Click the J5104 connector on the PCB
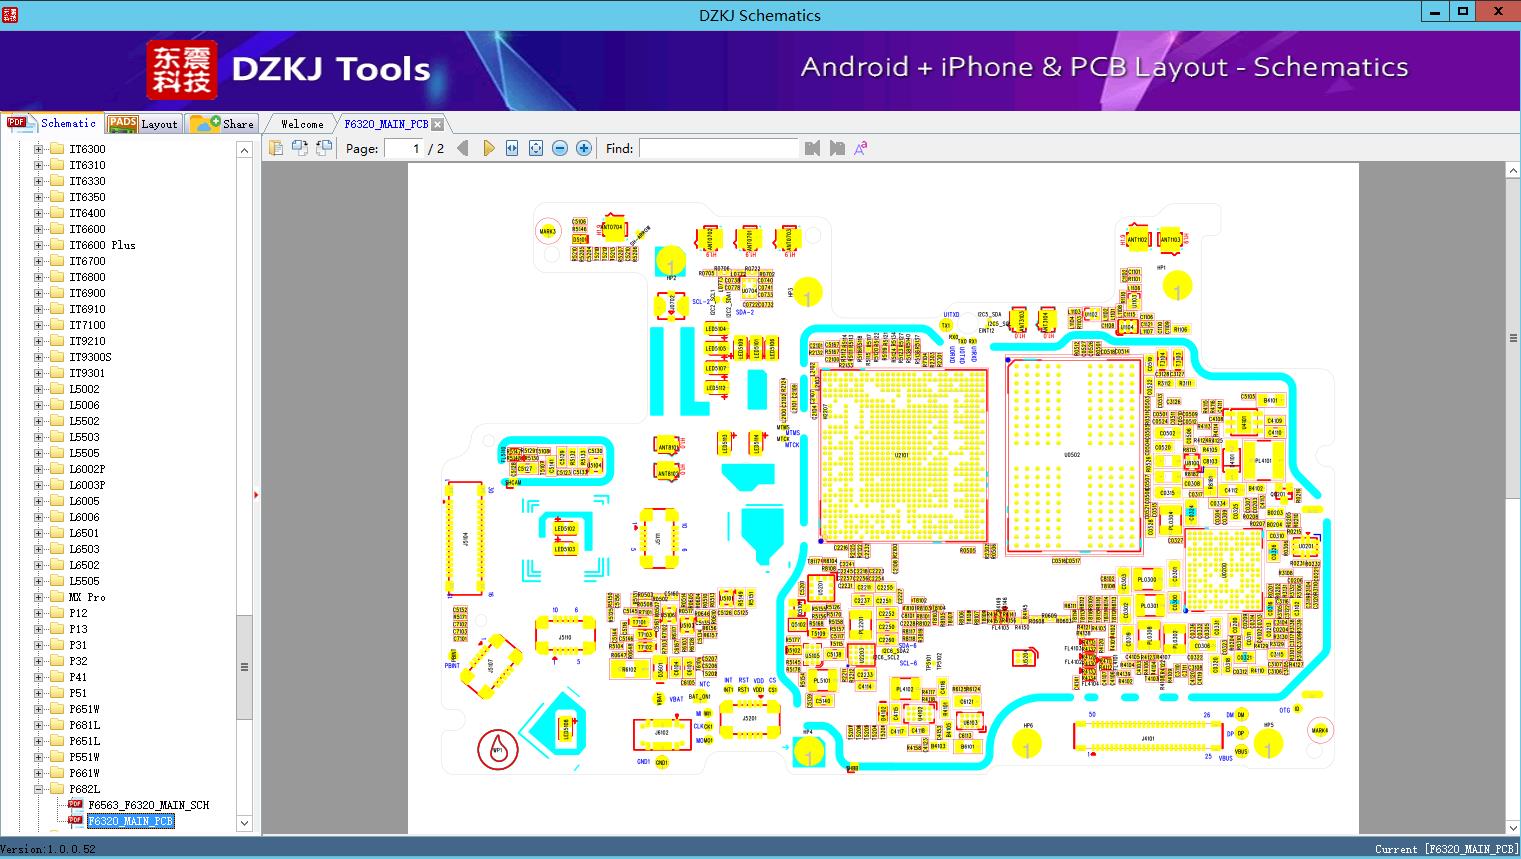The width and height of the screenshot is (1521, 859). [465, 537]
